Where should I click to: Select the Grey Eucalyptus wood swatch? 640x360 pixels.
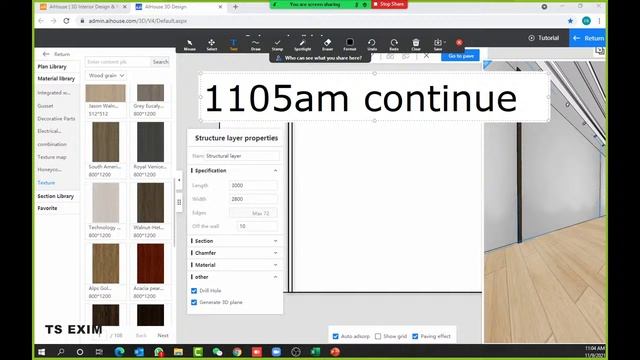(150, 93)
